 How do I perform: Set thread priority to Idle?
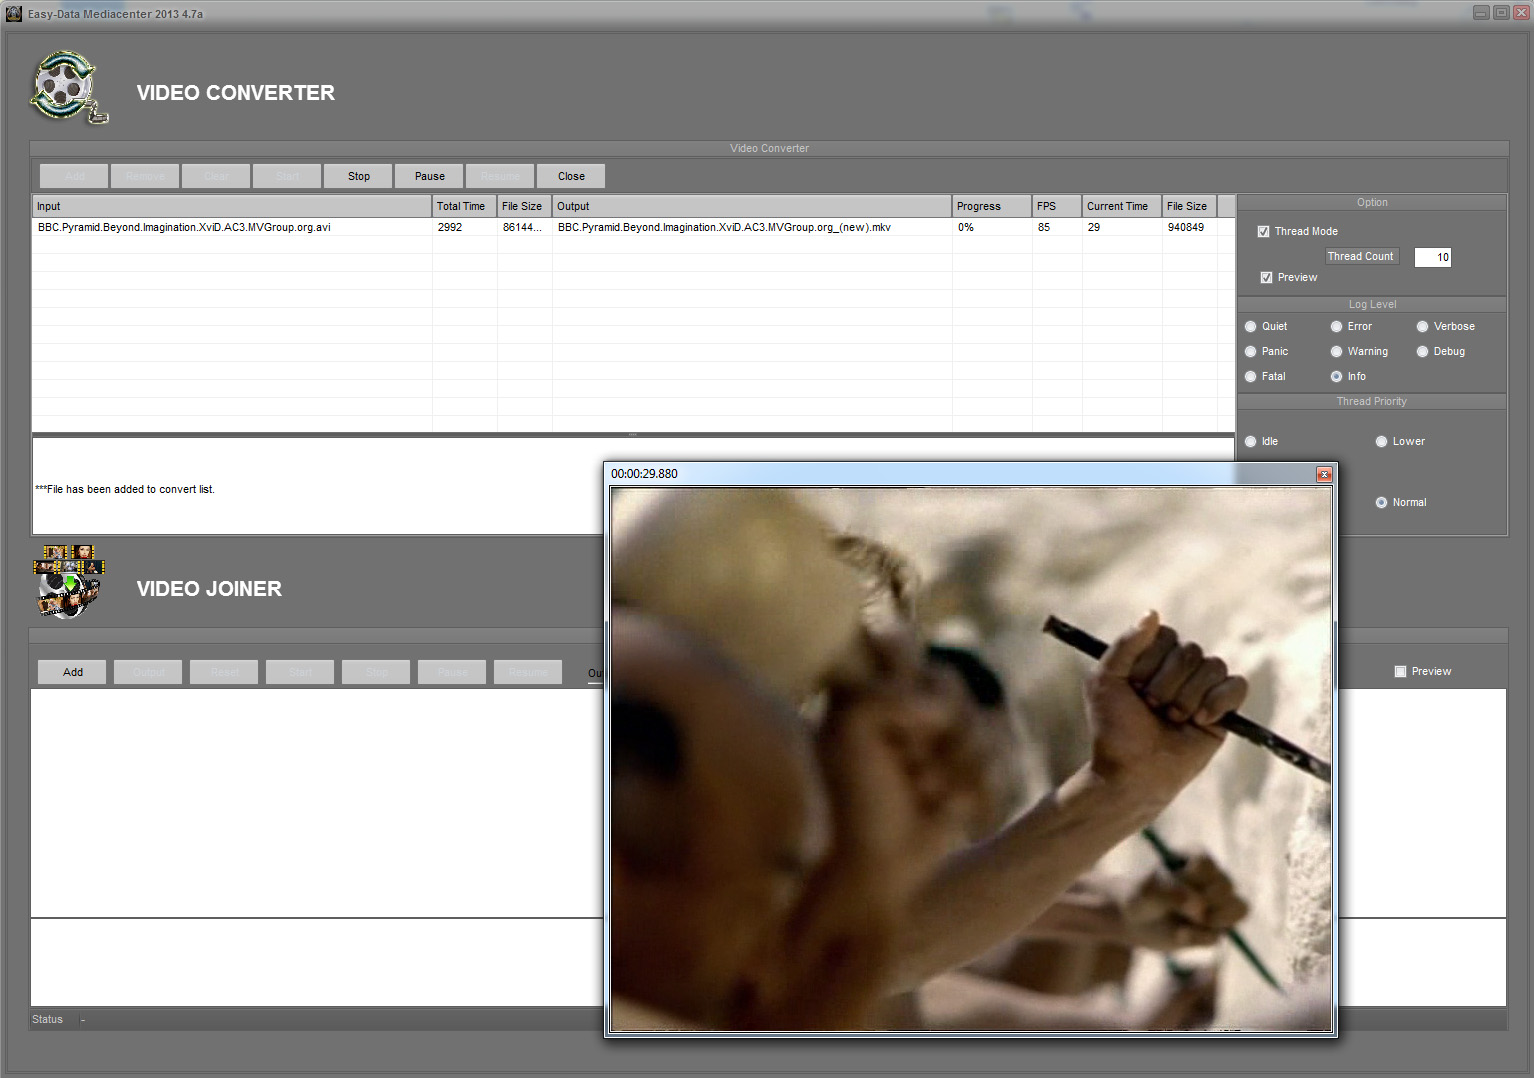tap(1250, 441)
